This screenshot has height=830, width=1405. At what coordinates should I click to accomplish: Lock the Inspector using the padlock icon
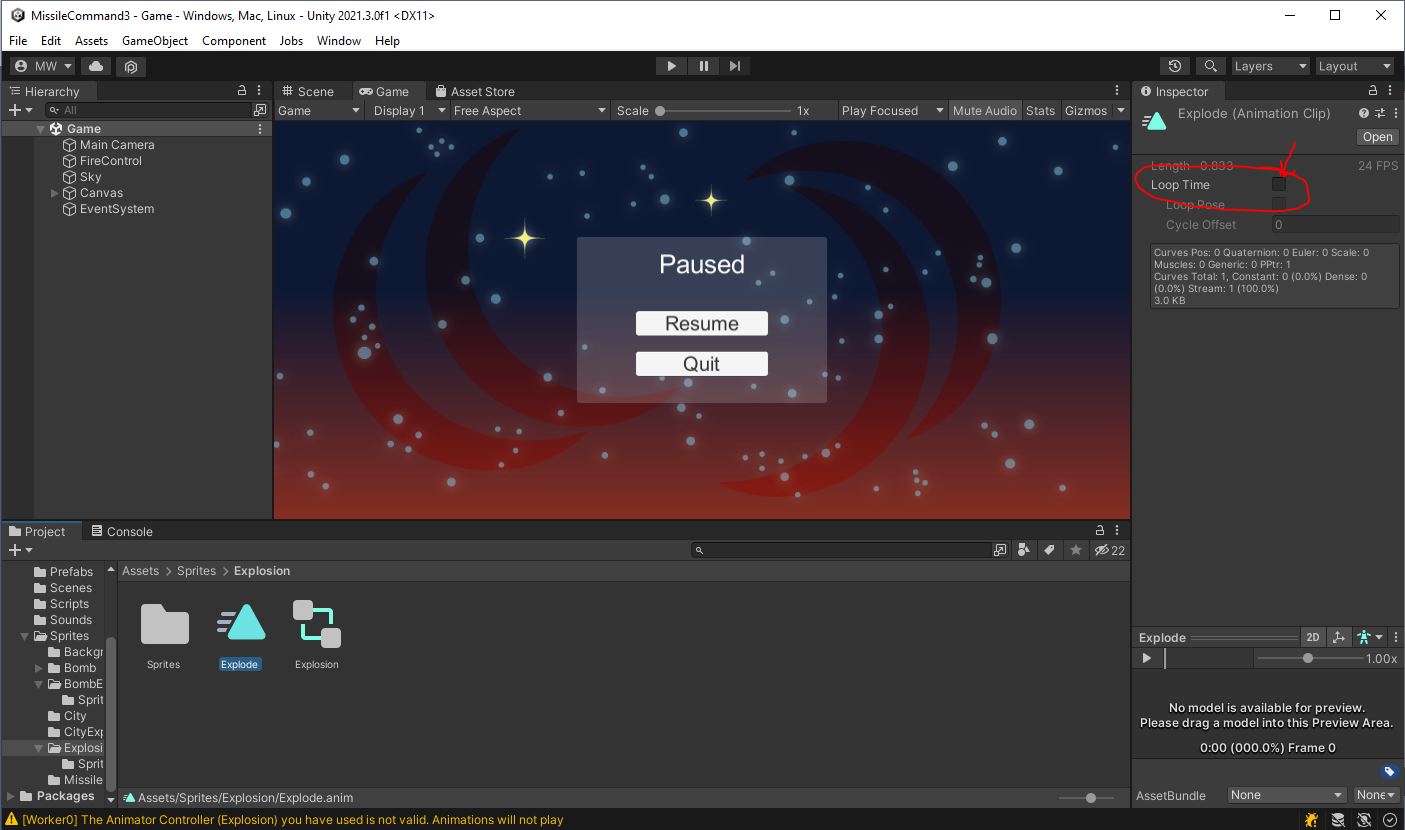coord(1374,91)
